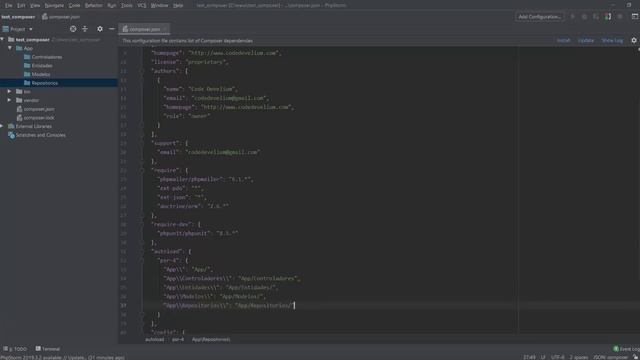Viewport: 640px width, 360px height.
Task: Select the Controladores folder
Action: pyautogui.click(x=47, y=57)
